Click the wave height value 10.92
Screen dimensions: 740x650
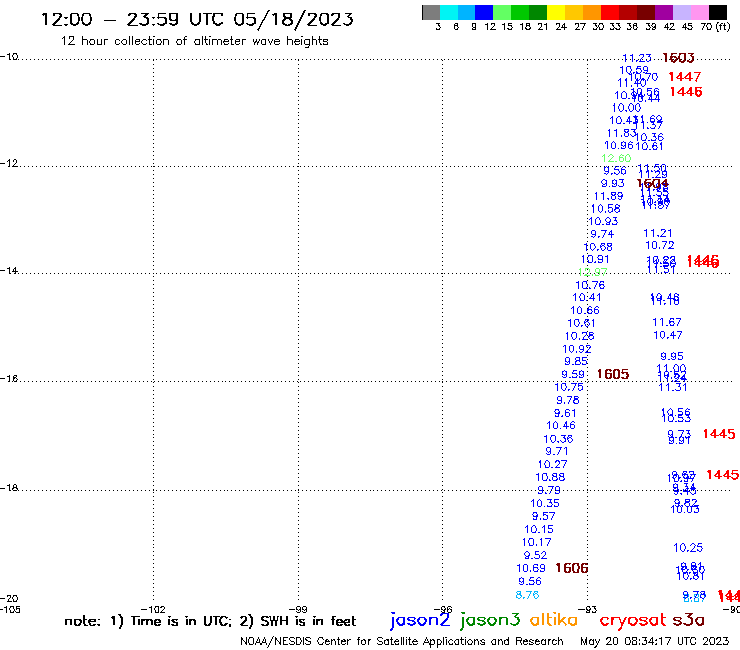pyautogui.click(x=577, y=349)
